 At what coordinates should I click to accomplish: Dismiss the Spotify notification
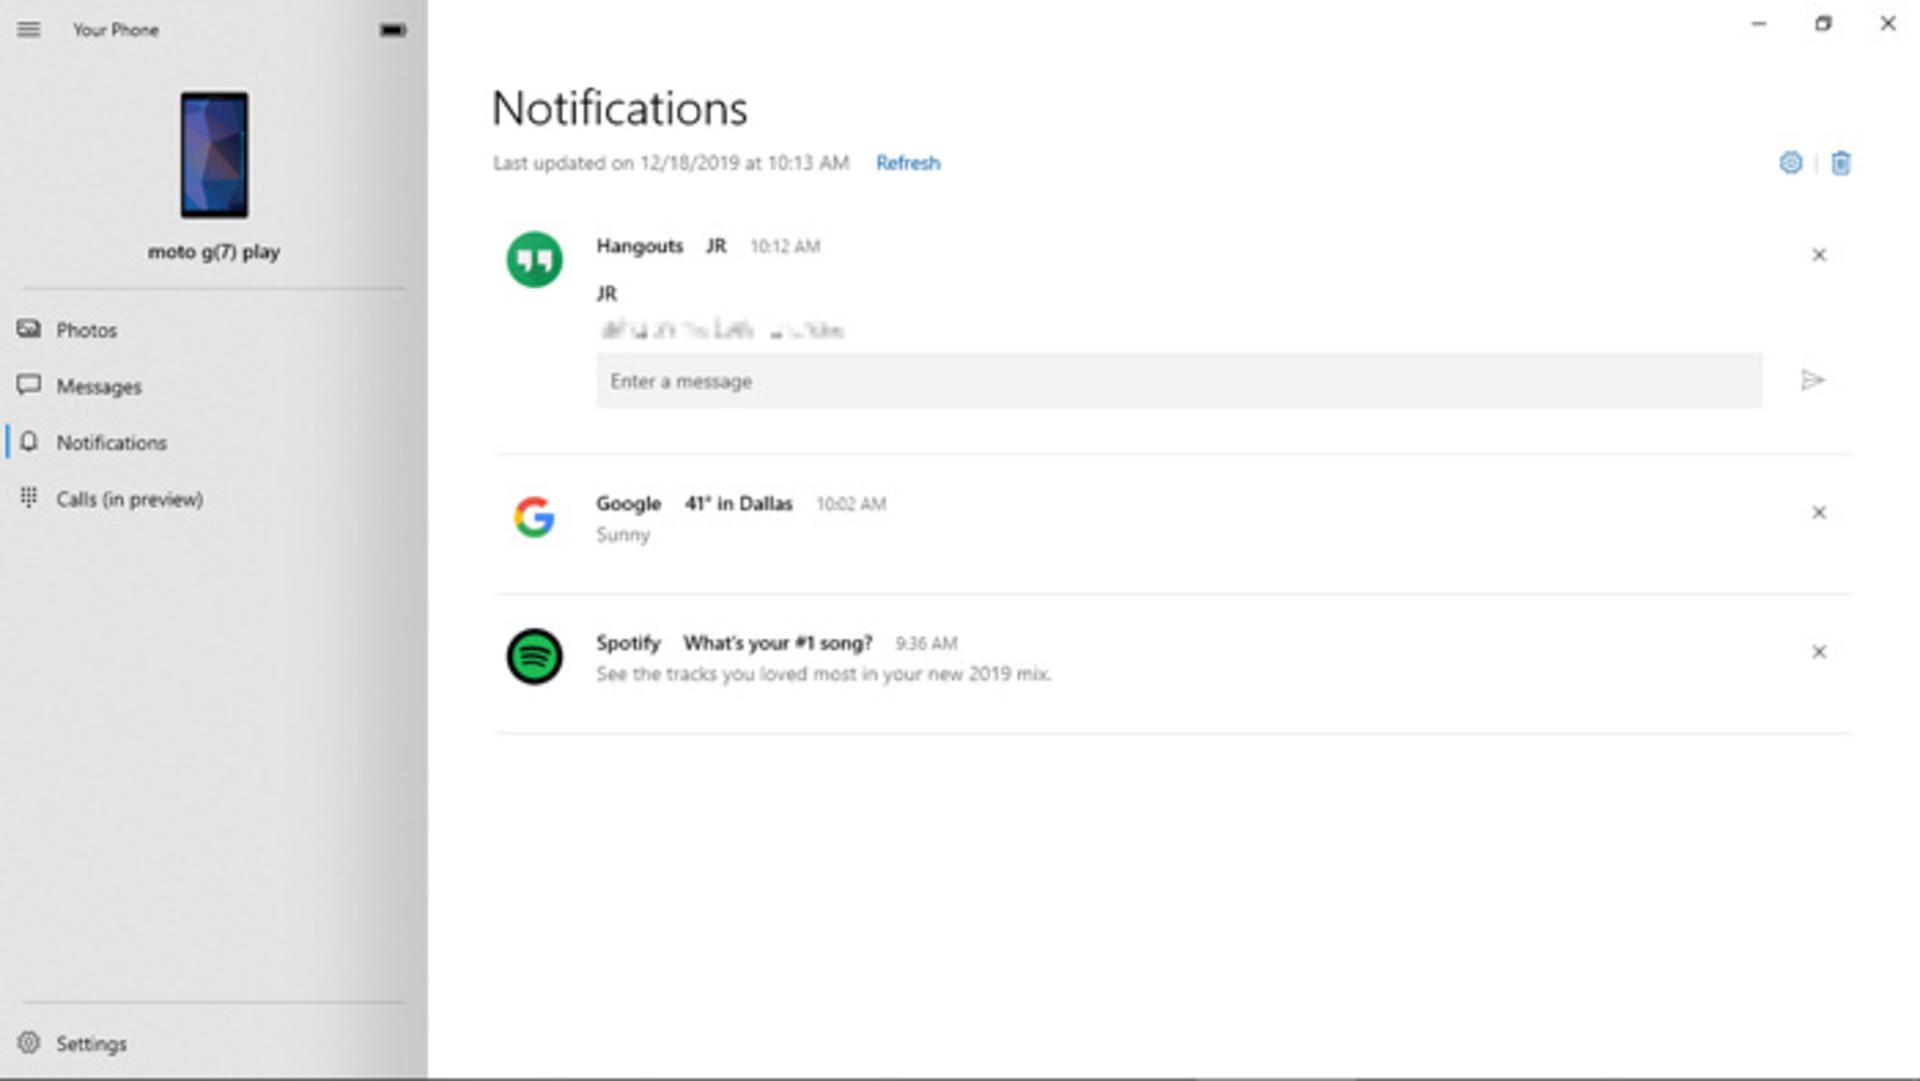pos(1819,652)
